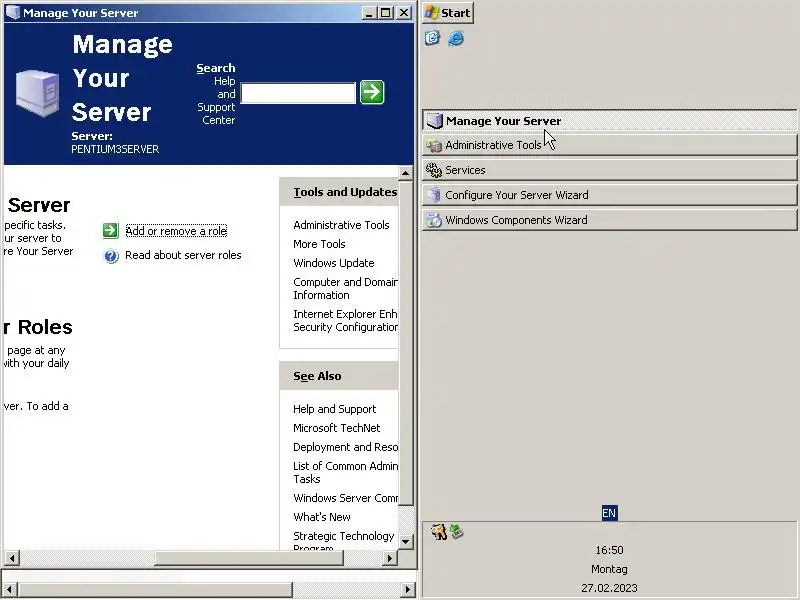
Task: Click the date 27.02.2023 in tray
Action: click(609, 588)
